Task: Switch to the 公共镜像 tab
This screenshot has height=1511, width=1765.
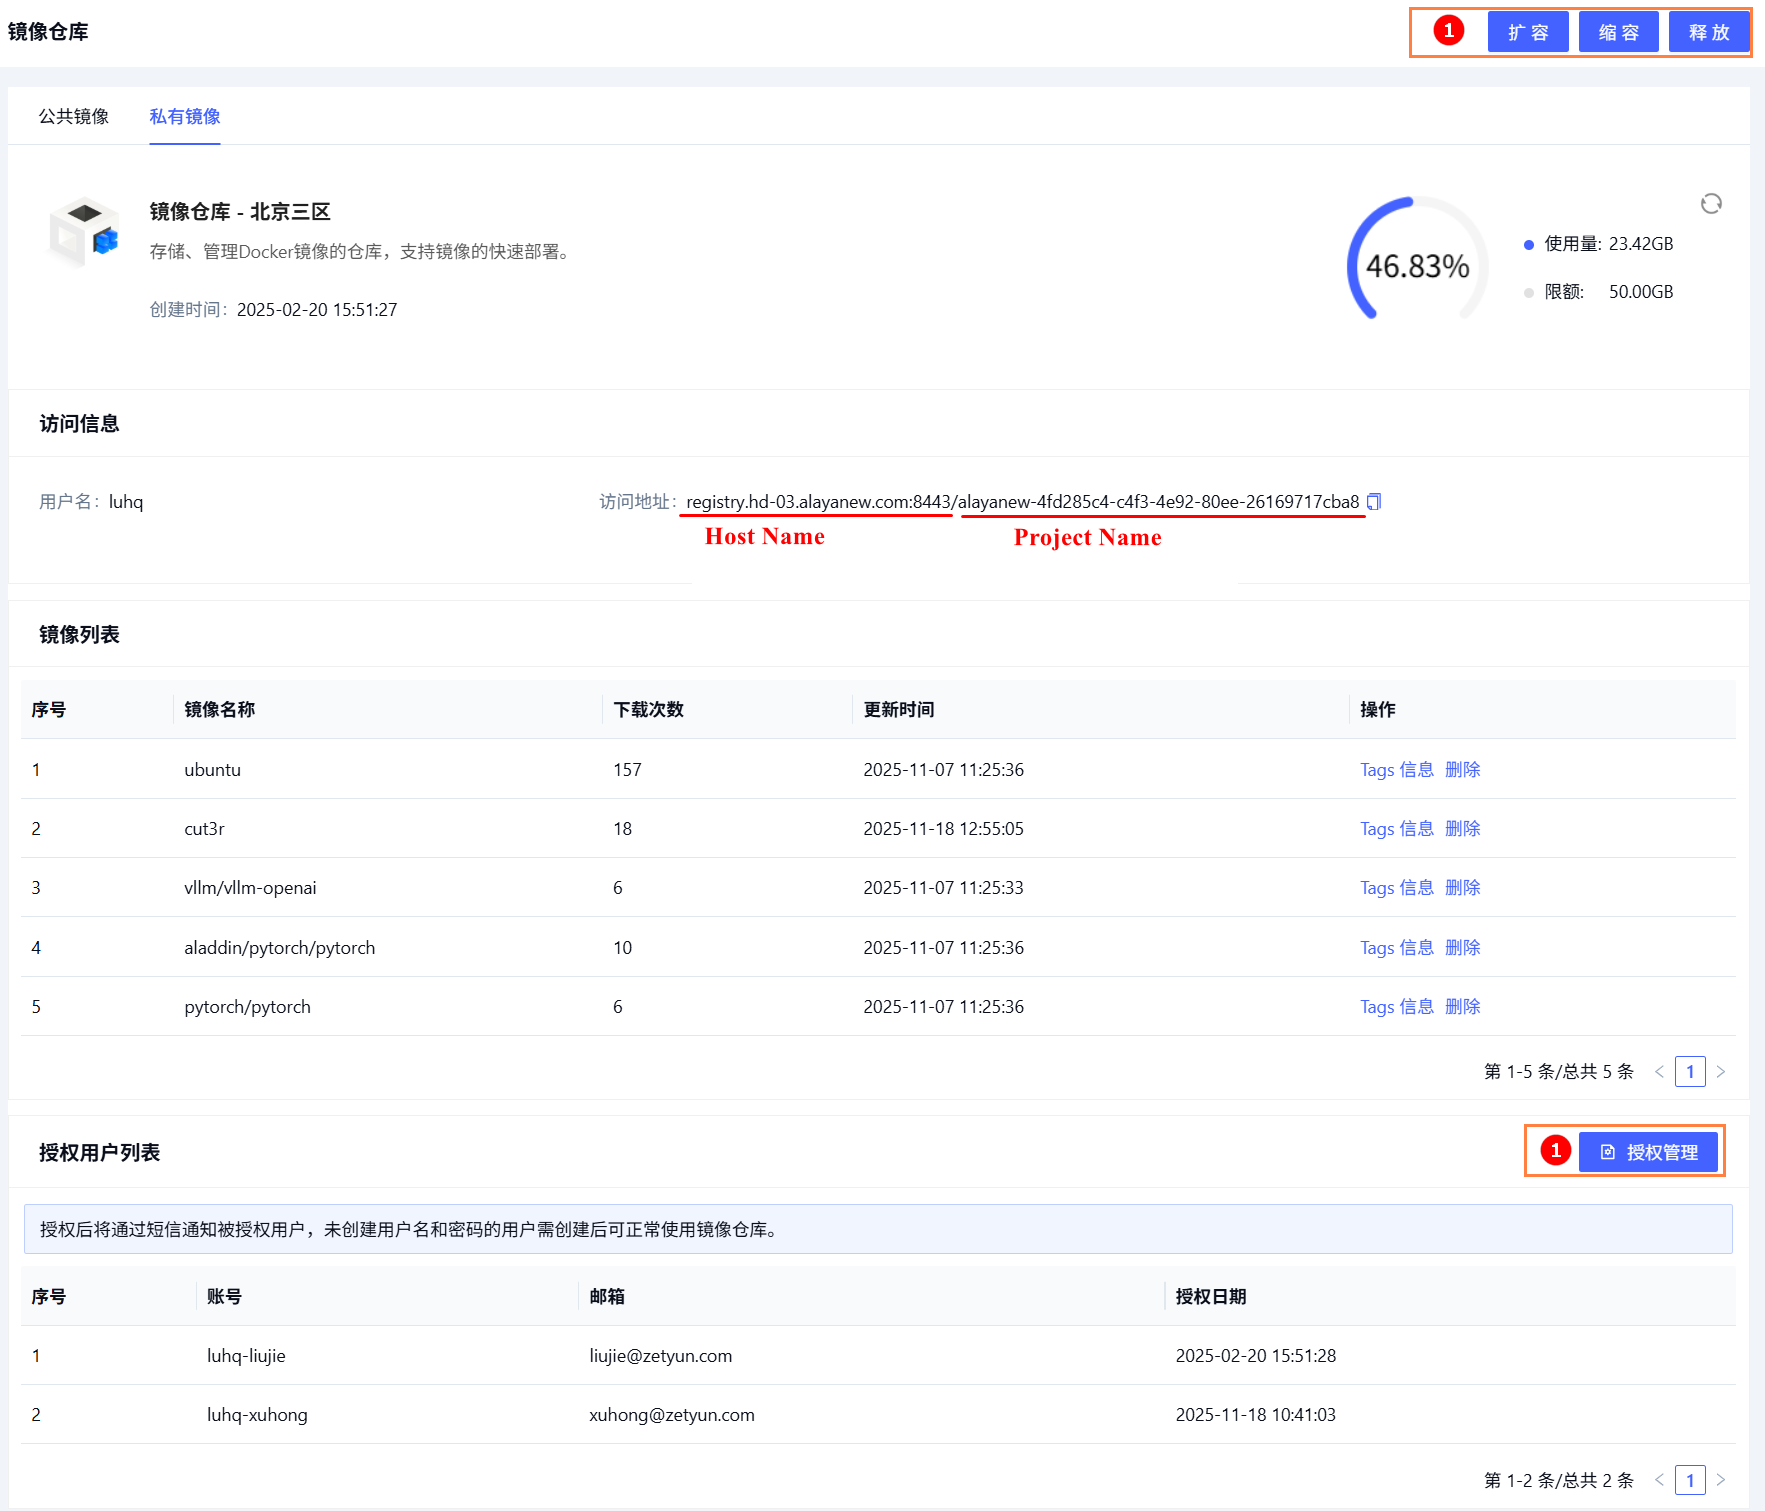Action: tap(74, 117)
